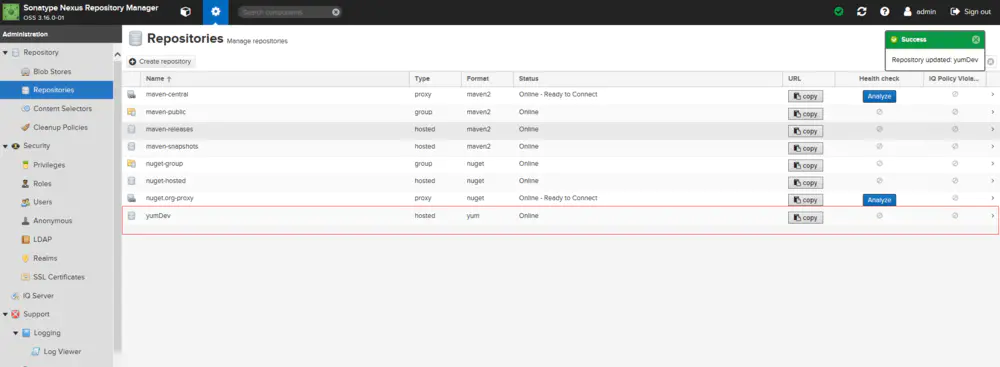The image size is (1000, 367).
Task: Select the nuget-hosted repository name
Action: [165, 181]
